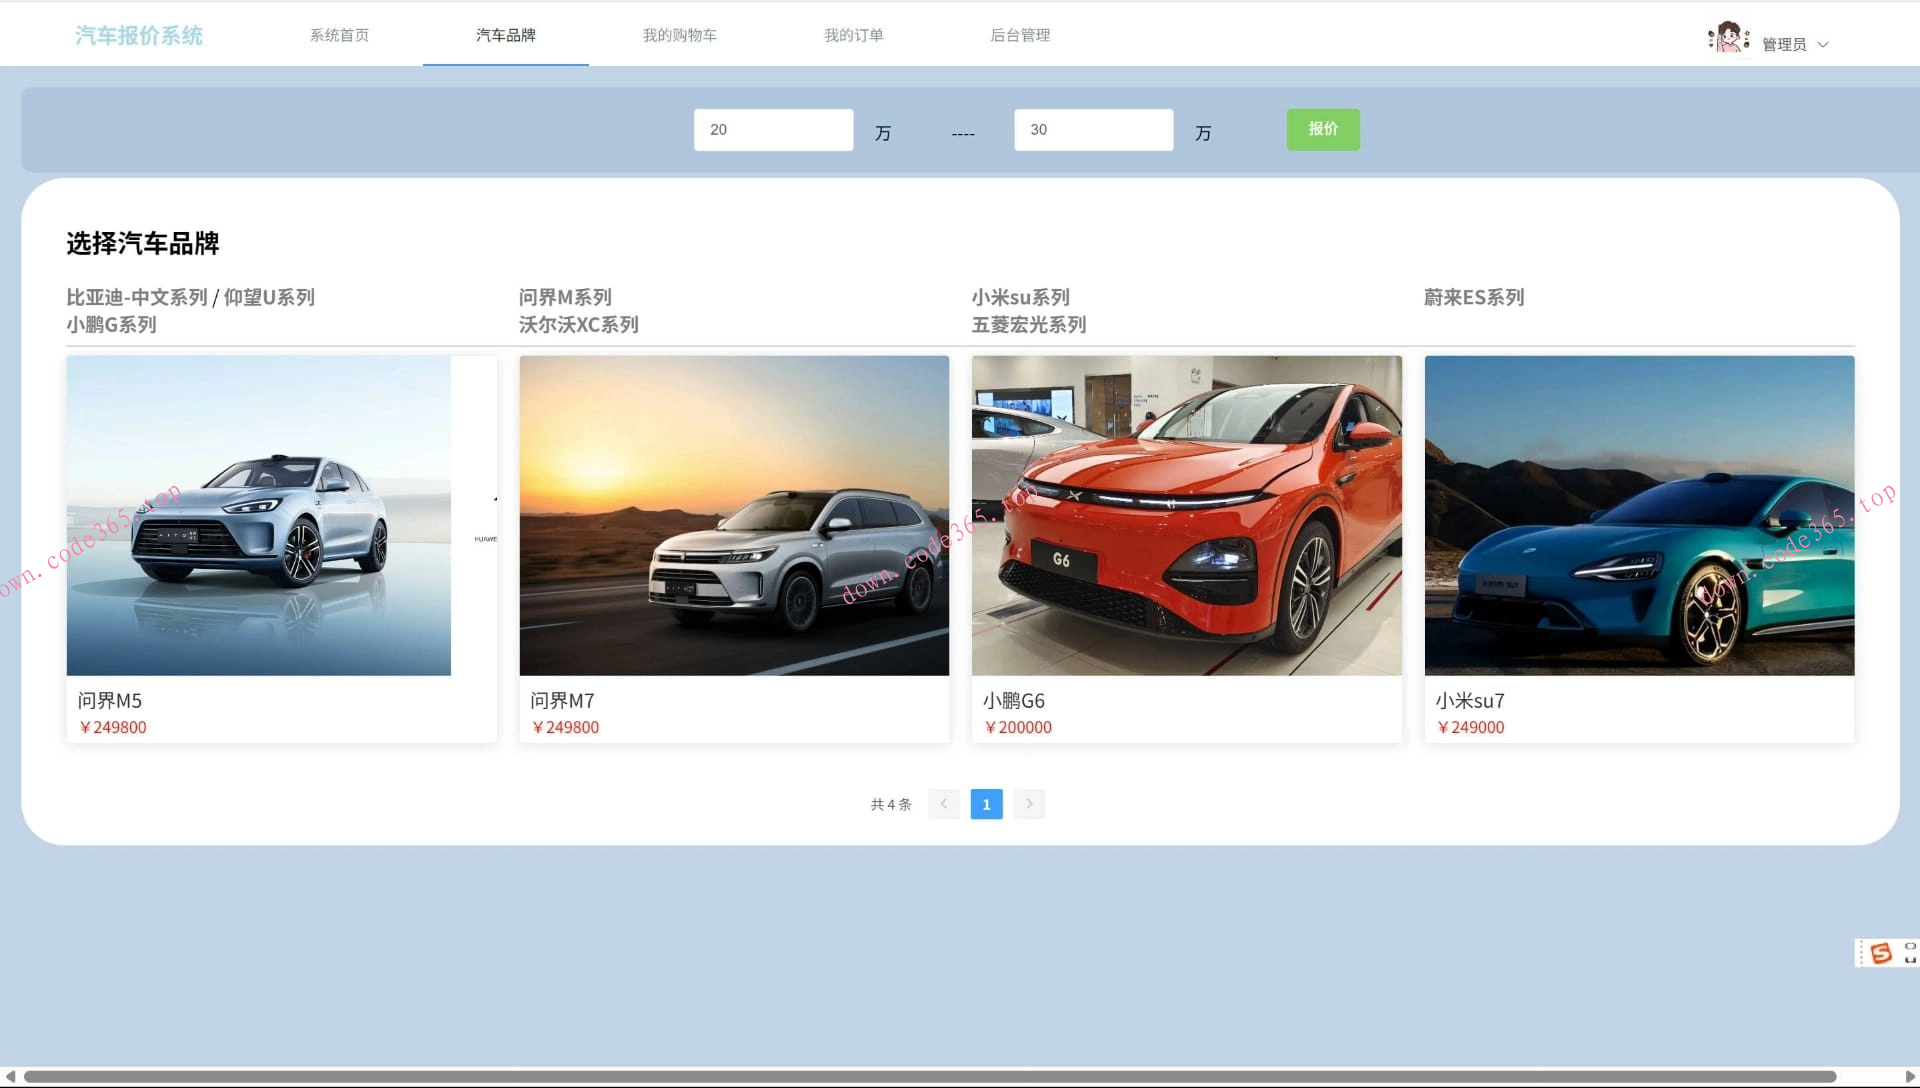The image size is (1920, 1088).
Task: Click the horizontal scrollbar at bottom
Action: pos(930,1077)
